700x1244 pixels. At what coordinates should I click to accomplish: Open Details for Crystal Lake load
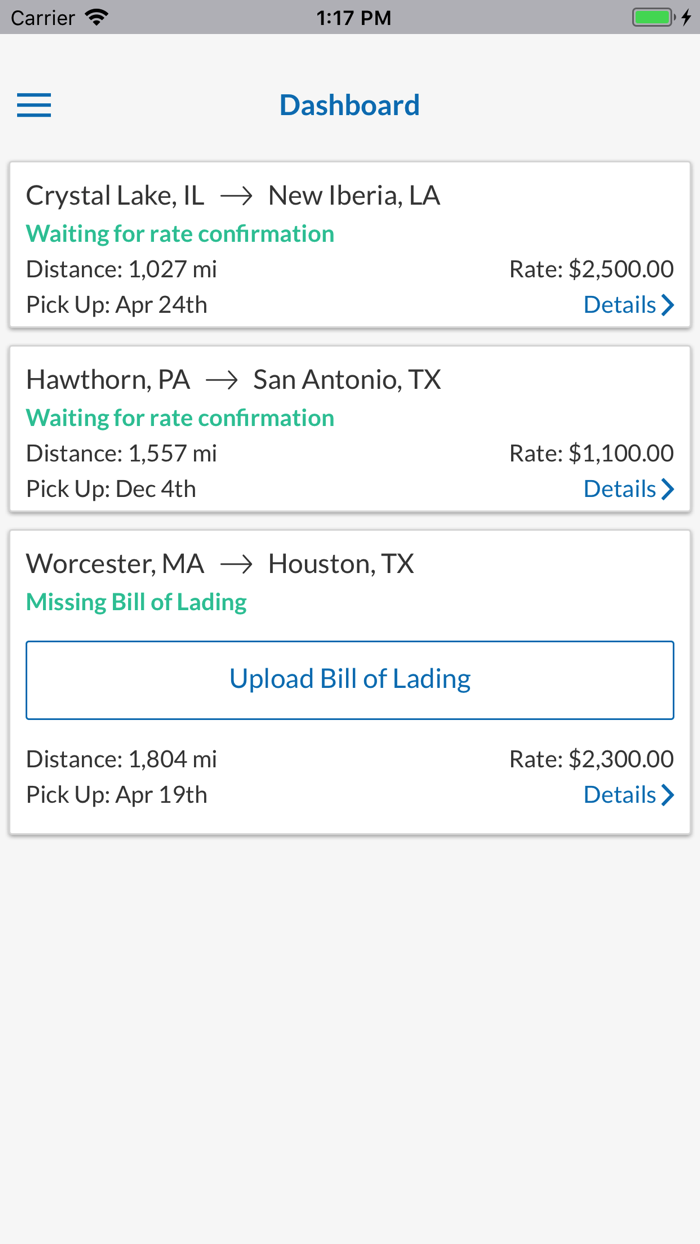coord(629,305)
